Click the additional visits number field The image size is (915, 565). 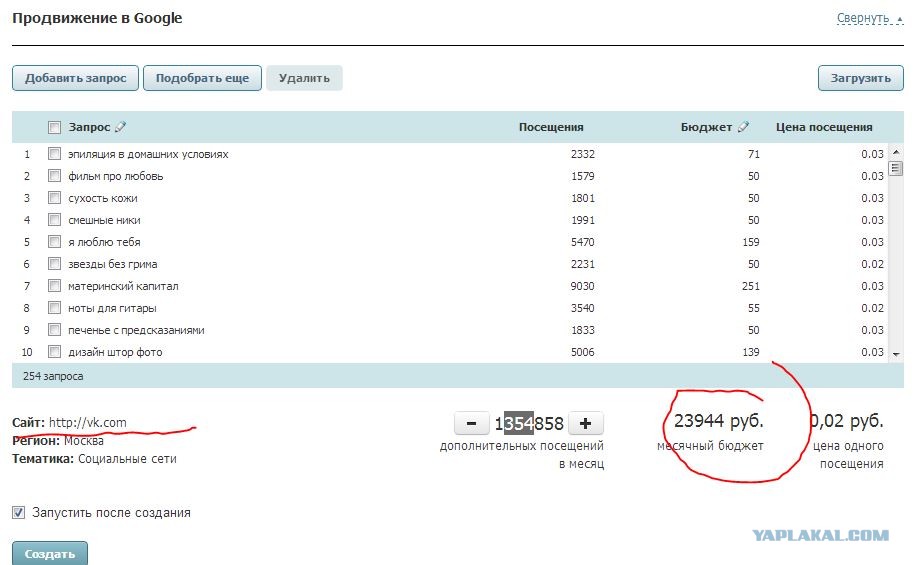(x=529, y=423)
